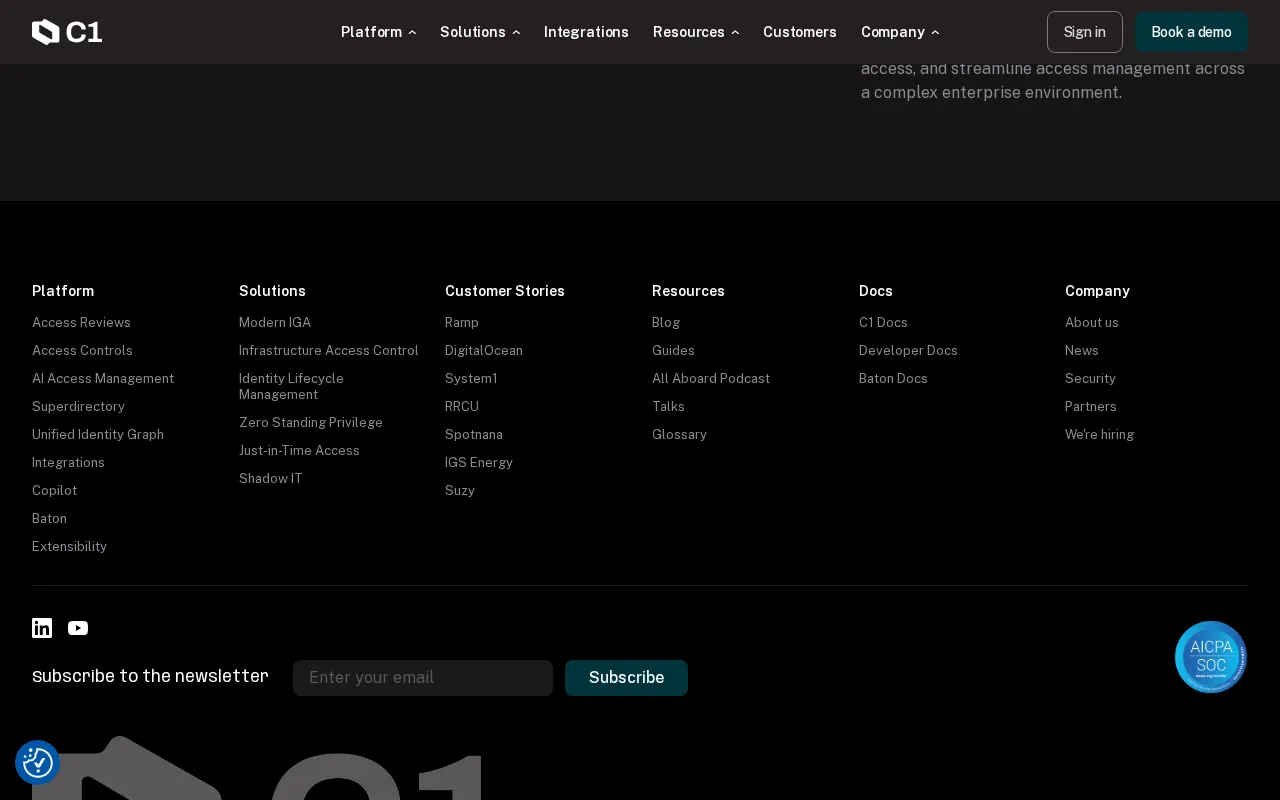1280x800 pixels.
Task: Open C1 Docs link
Action: [x=883, y=322]
